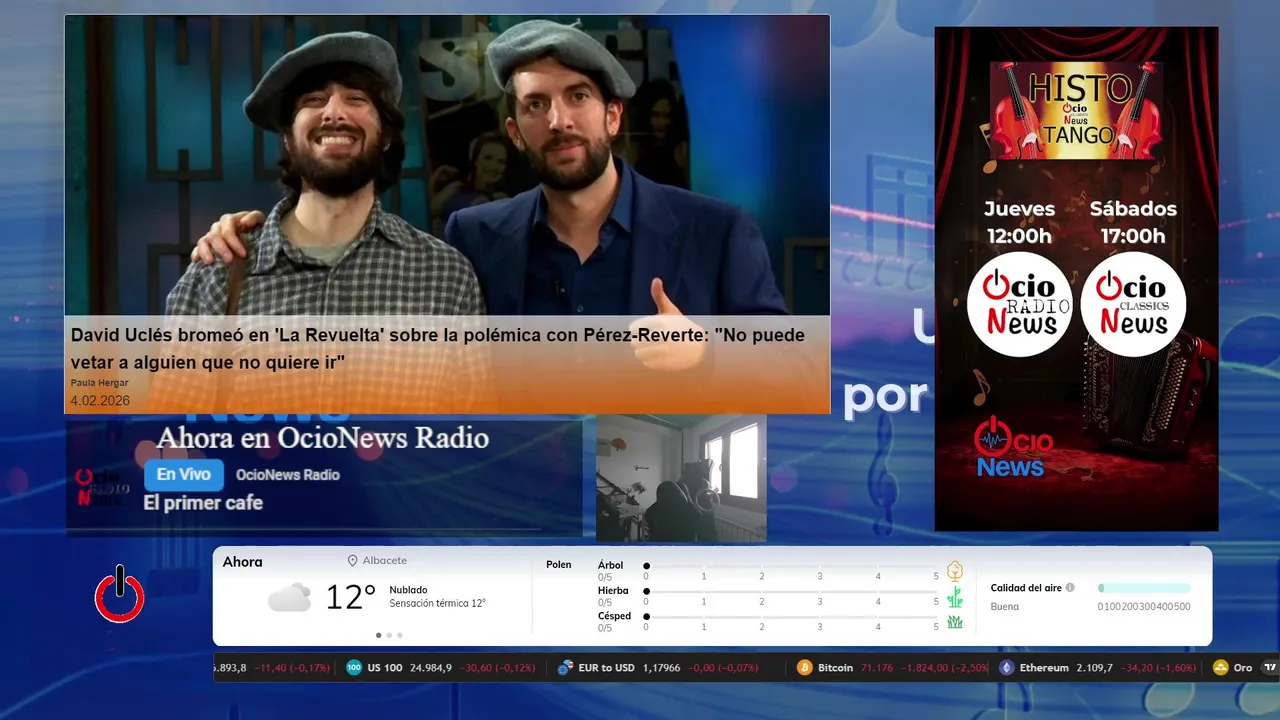This screenshot has height=720, width=1280.
Task: Click the Ethereum coin icon
Action: (1007, 668)
